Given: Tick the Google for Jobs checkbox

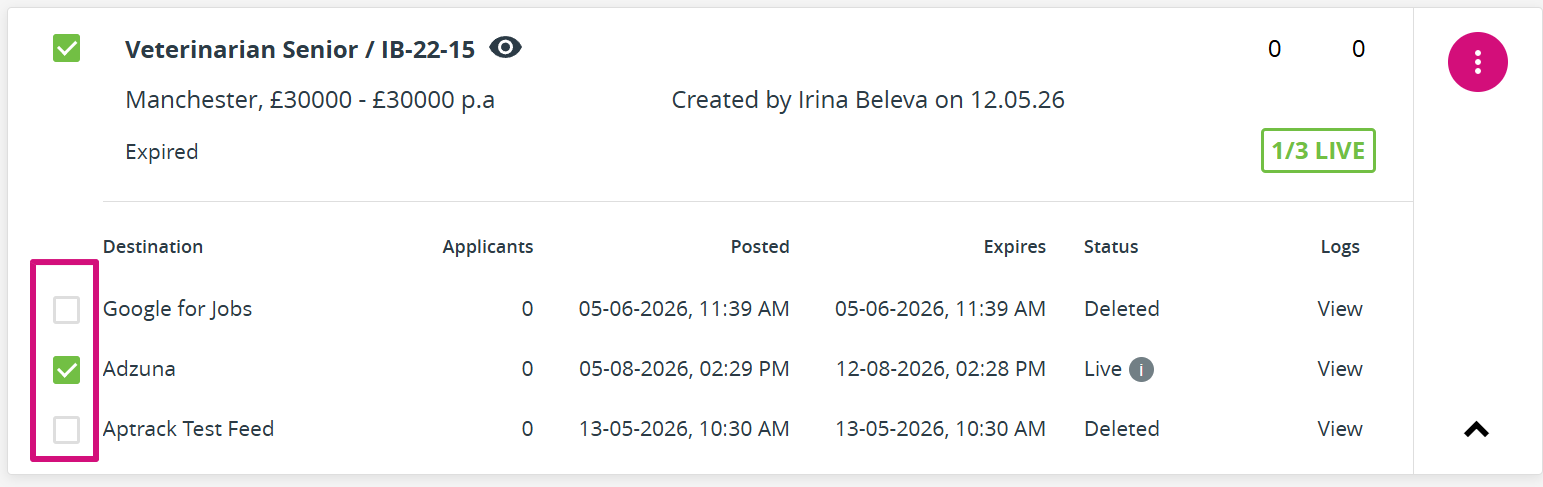Looking at the screenshot, I should tap(66, 310).
